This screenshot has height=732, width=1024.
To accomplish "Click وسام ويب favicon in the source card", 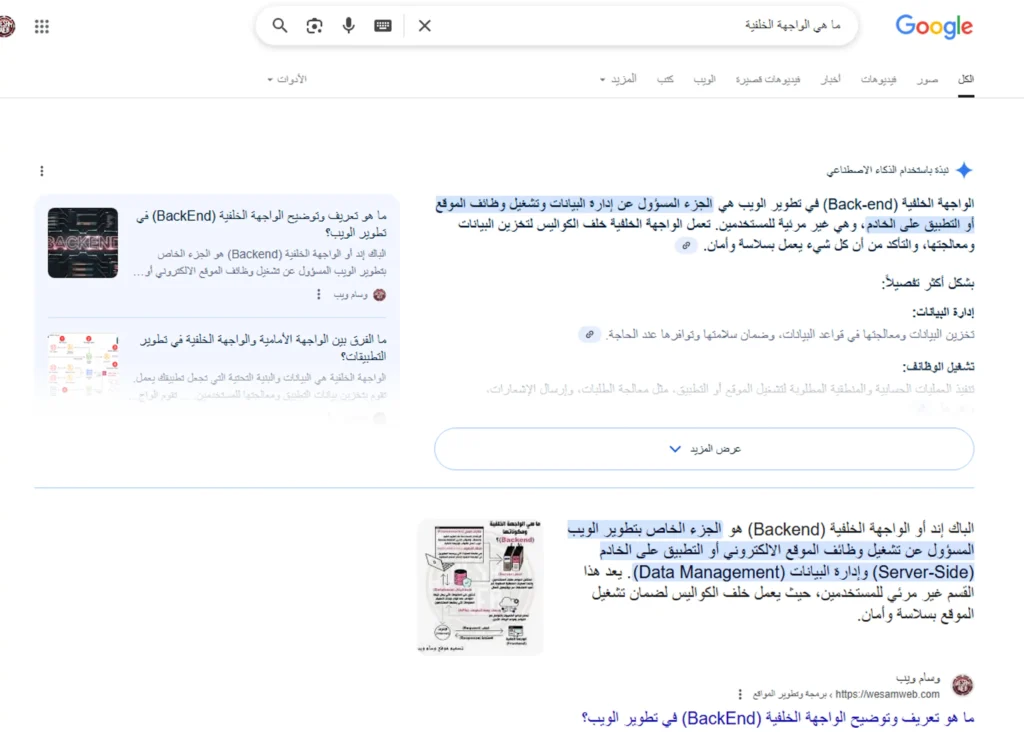I will (x=379, y=294).
